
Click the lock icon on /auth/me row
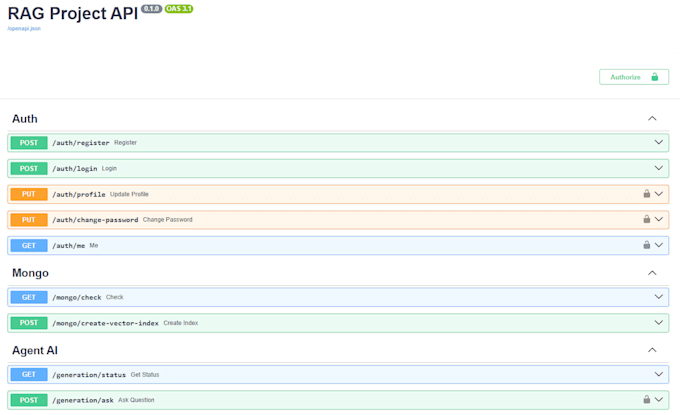(647, 245)
